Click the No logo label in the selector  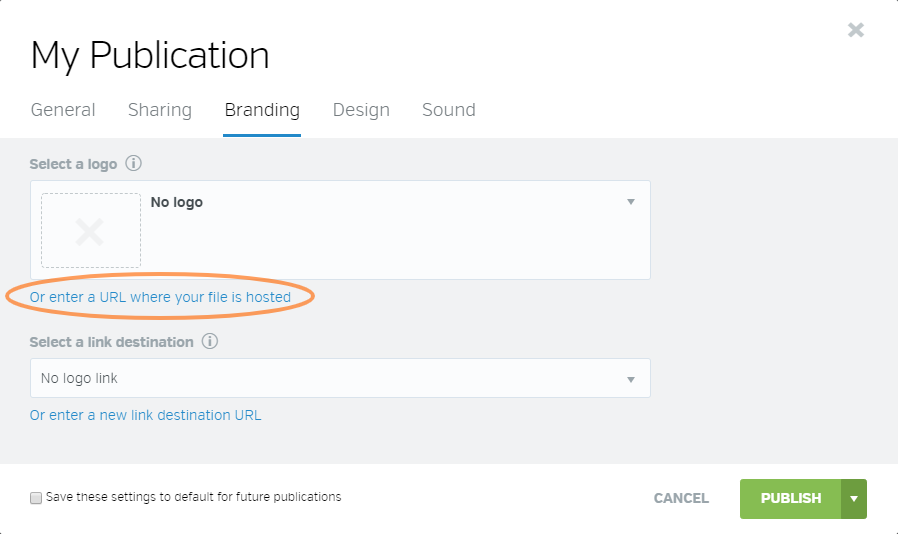pyautogui.click(x=176, y=202)
